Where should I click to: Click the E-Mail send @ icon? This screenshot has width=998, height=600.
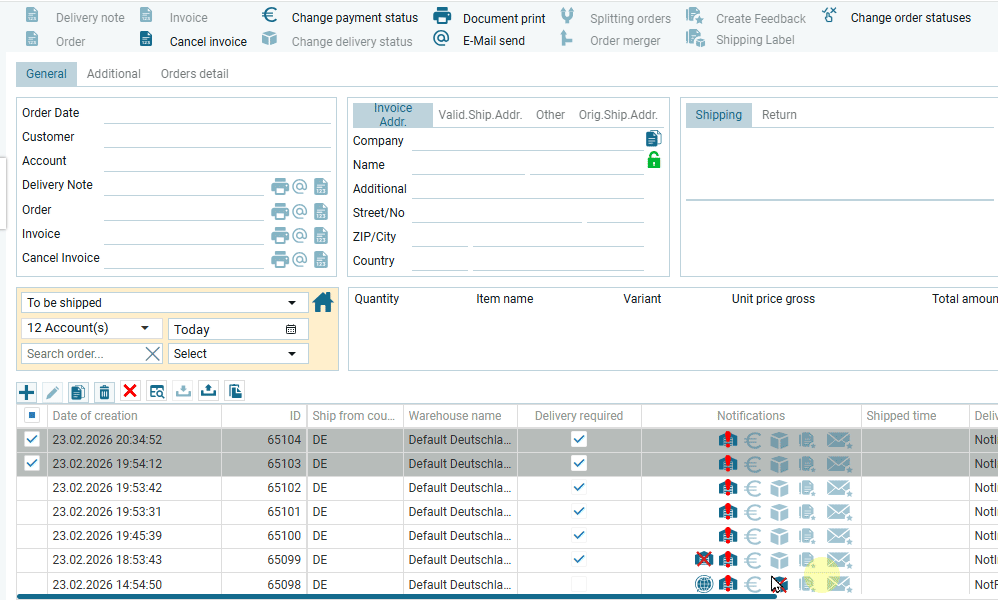(442, 39)
